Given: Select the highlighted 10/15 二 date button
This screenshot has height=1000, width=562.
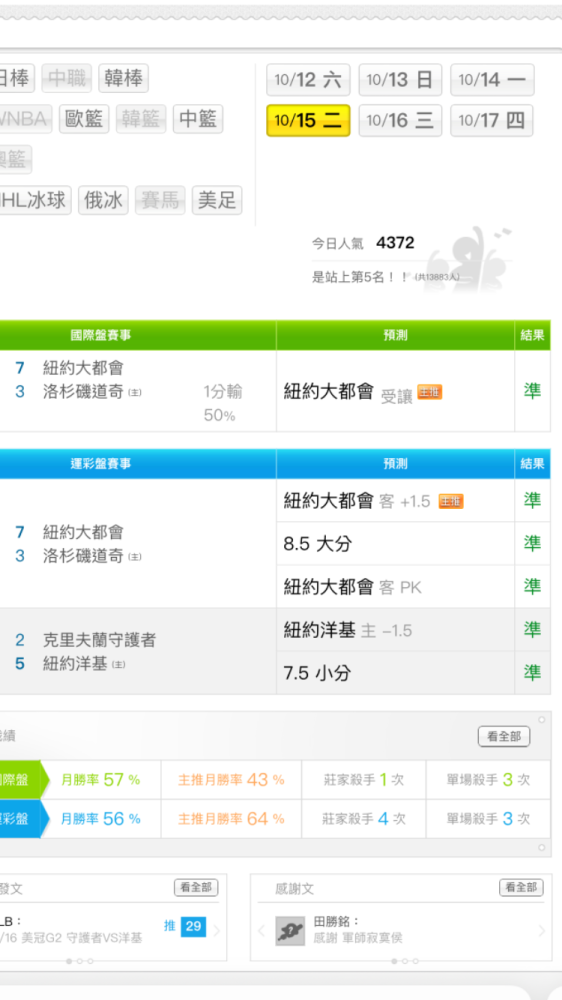Looking at the screenshot, I should (x=308, y=121).
